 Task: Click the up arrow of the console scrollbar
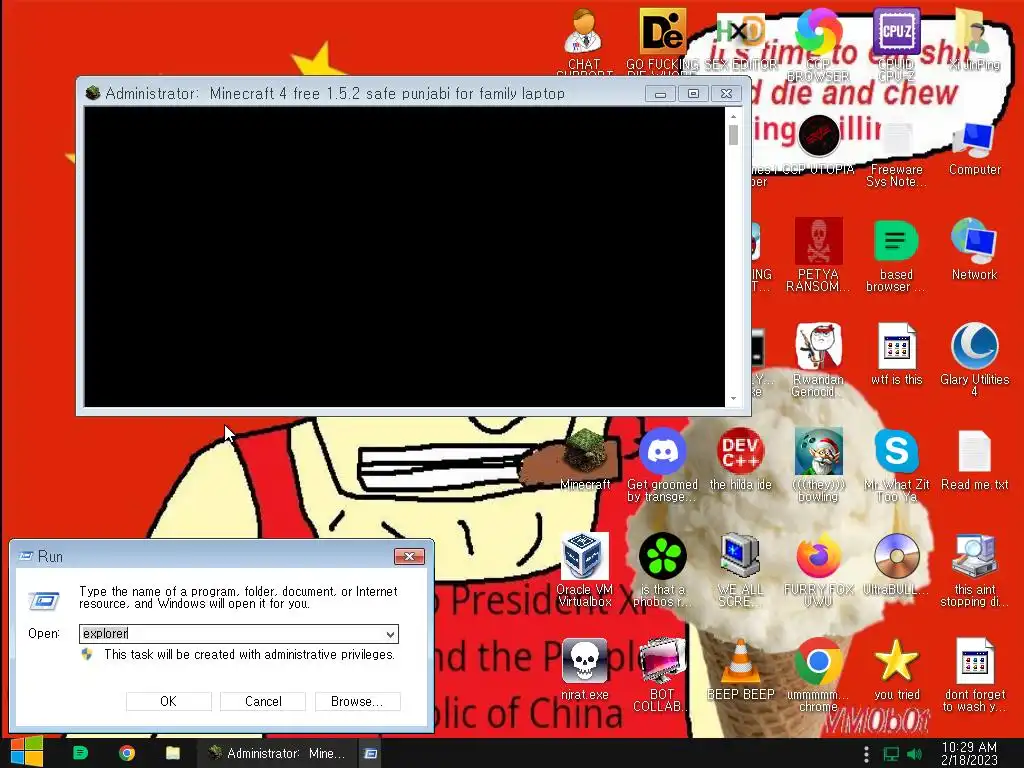point(733,116)
